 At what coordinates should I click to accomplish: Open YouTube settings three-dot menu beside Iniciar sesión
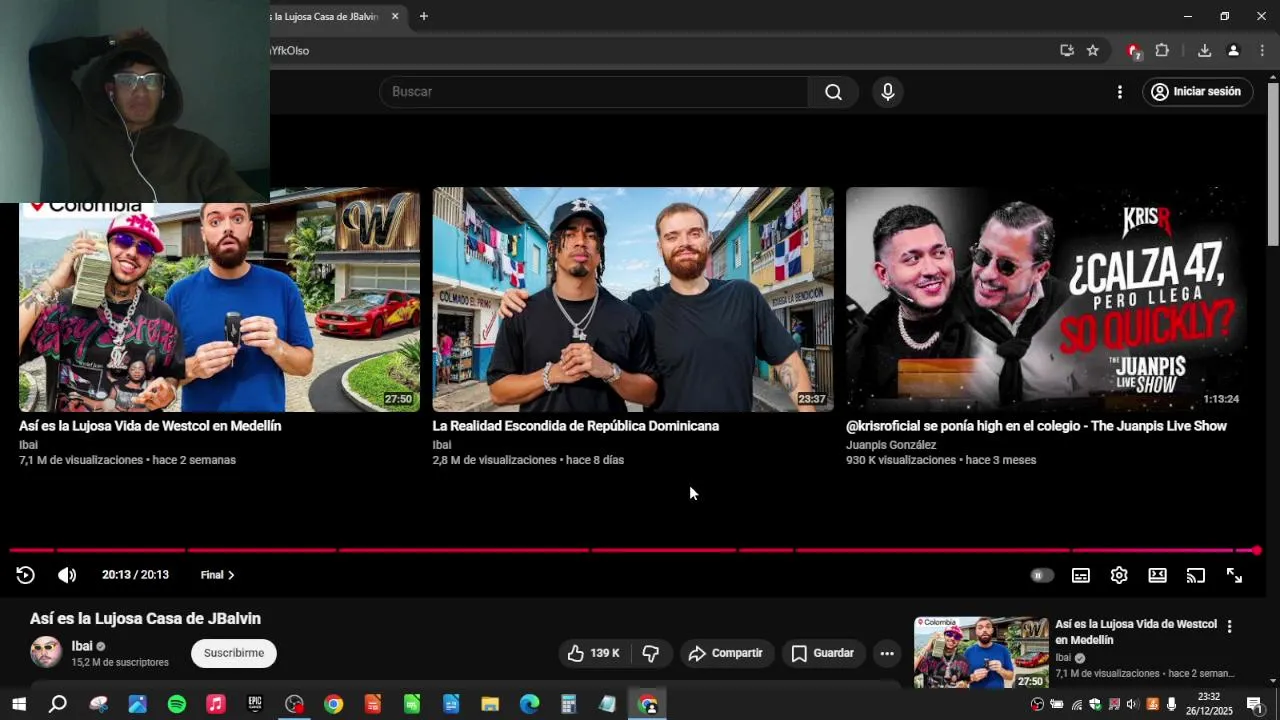pos(1119,92)
